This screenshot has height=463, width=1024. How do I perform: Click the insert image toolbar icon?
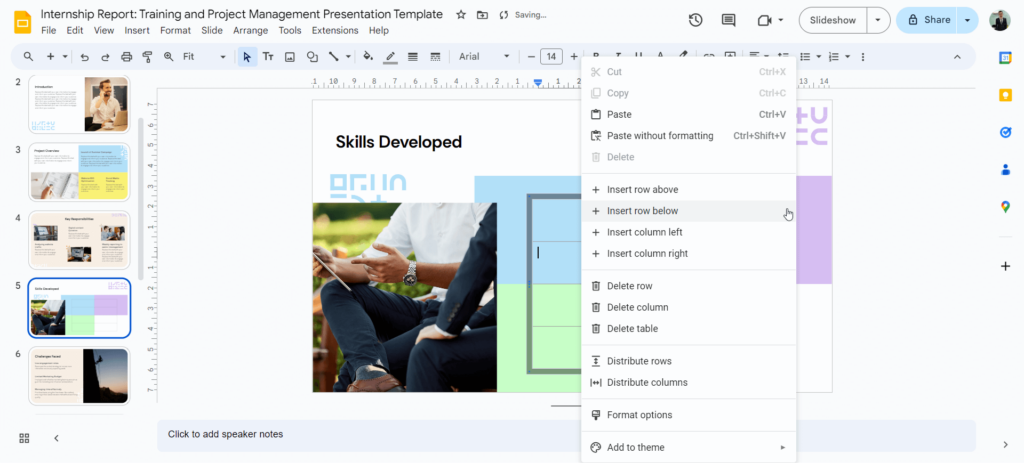coord(290,57)
